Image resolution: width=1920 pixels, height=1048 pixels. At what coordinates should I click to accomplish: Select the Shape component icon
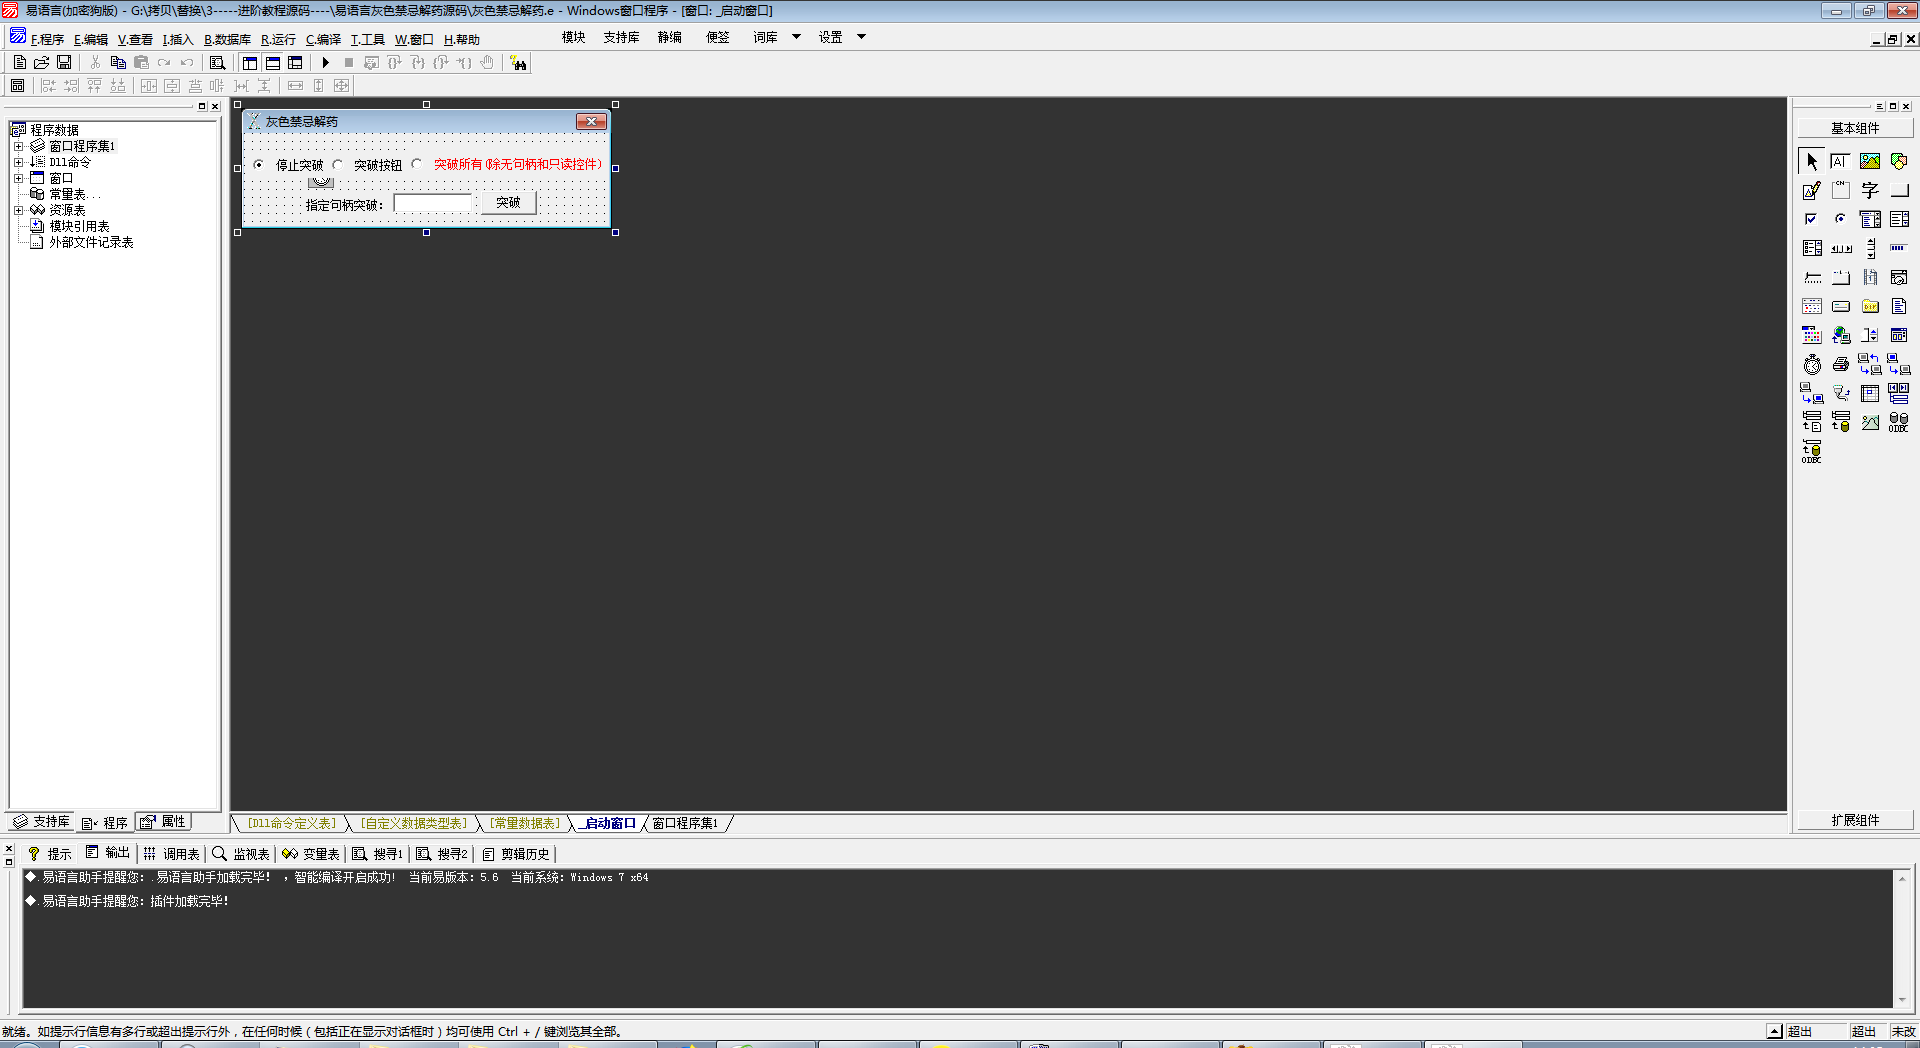(x=1899, y=161)
